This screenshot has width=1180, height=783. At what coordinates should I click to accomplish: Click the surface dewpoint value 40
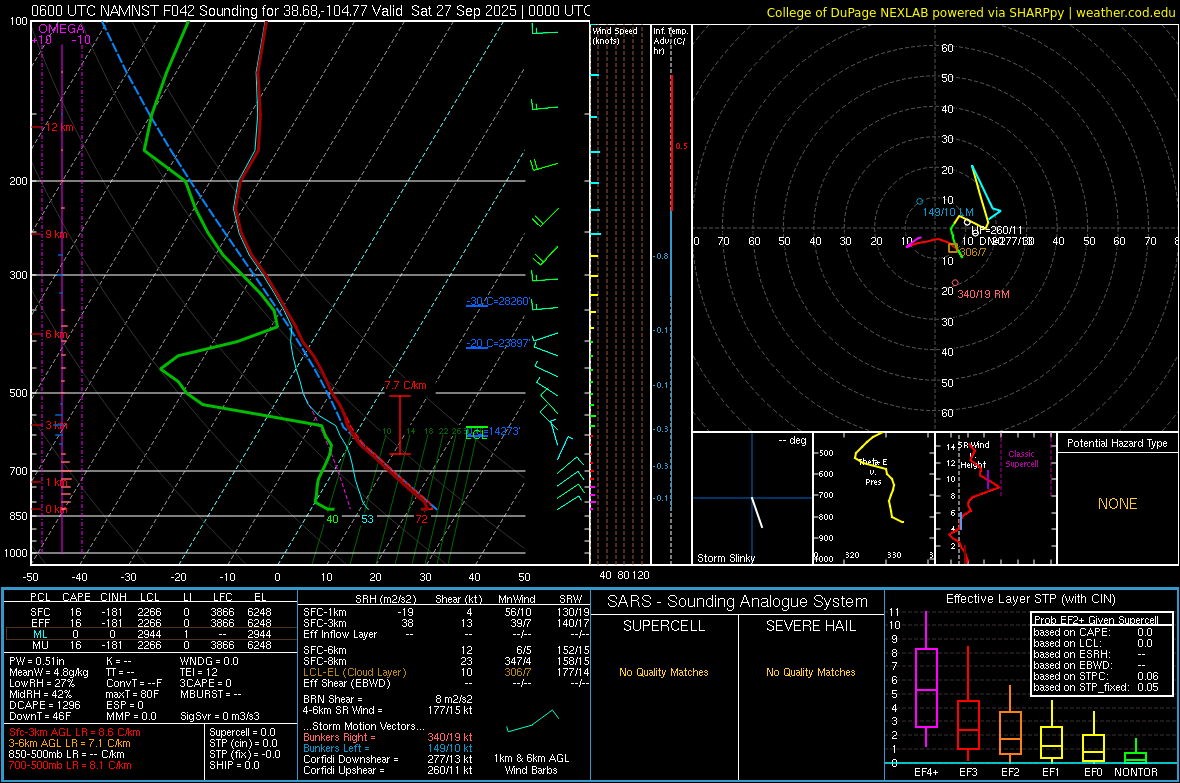333,519
